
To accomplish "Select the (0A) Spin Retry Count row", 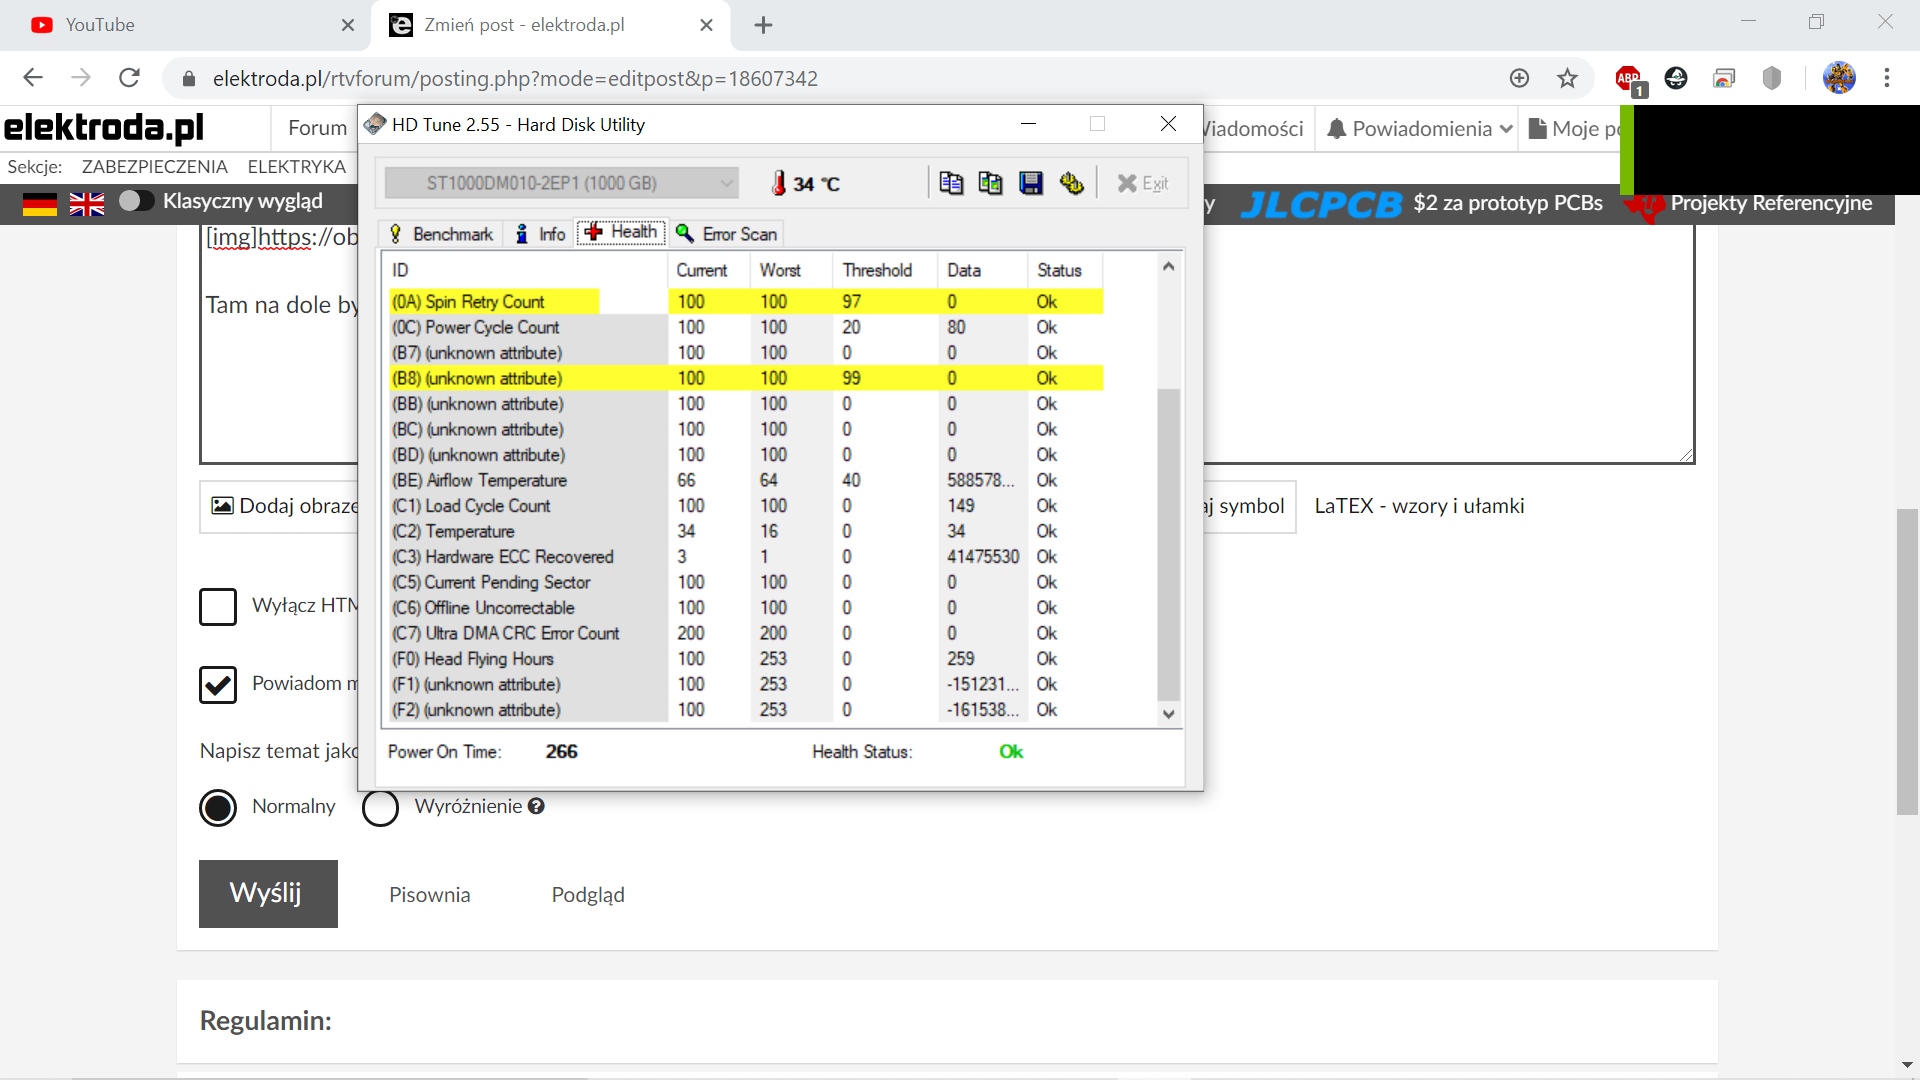I will coord(746,302).
